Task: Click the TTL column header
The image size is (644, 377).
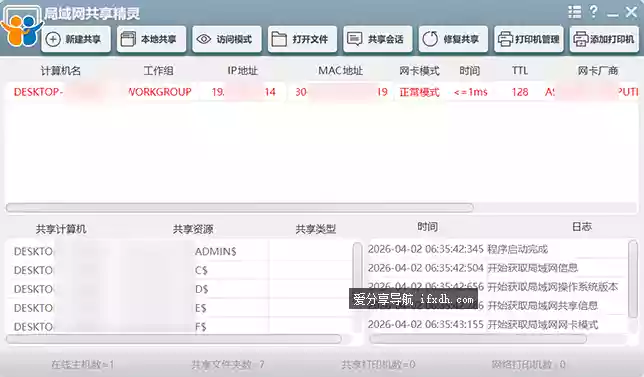Action: pyautogui.click(x=520, y=71)
